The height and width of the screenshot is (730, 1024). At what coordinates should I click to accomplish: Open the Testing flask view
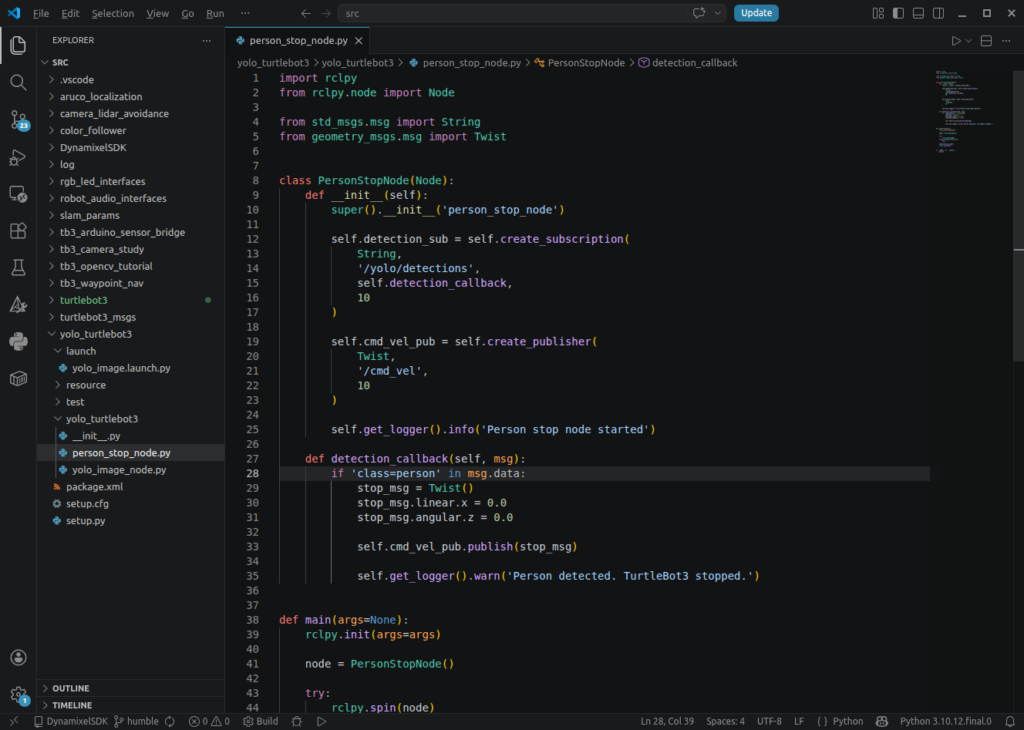click(18, 267)
